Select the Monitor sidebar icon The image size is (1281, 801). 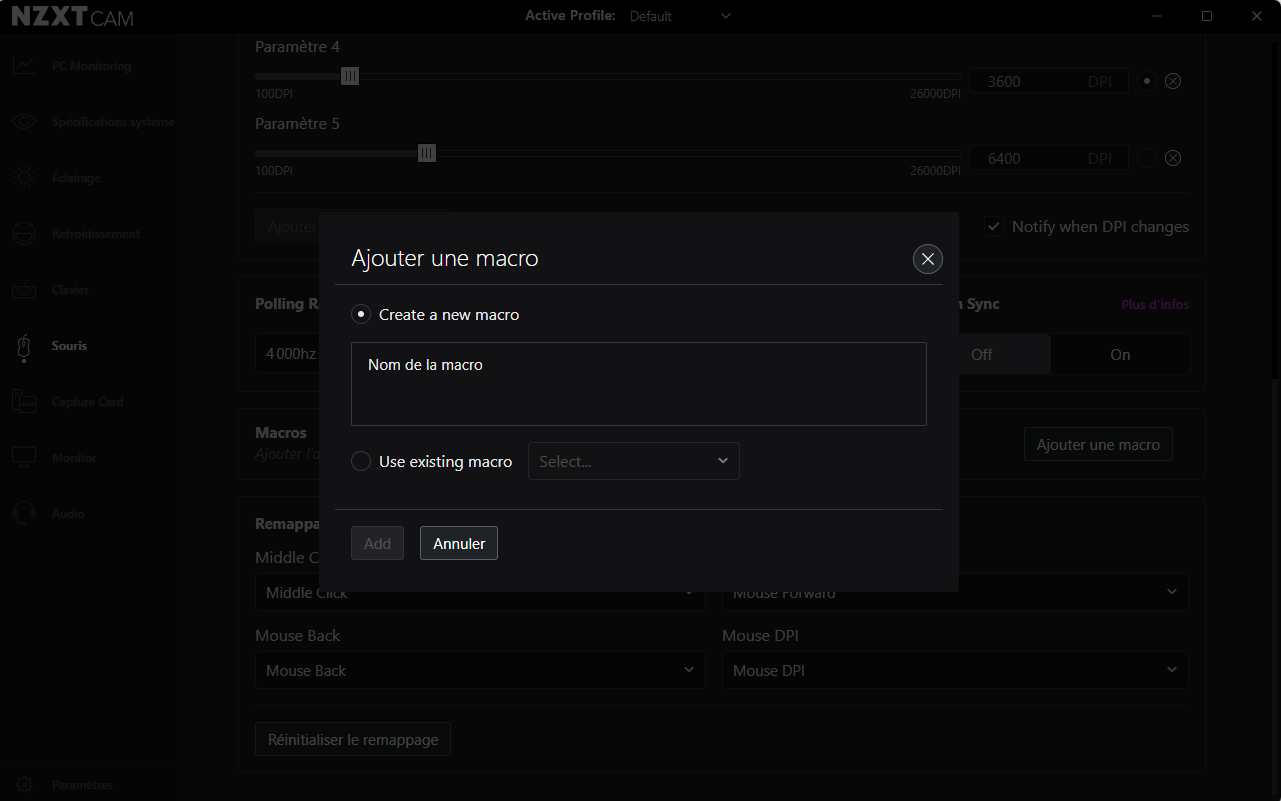point(24,457)
